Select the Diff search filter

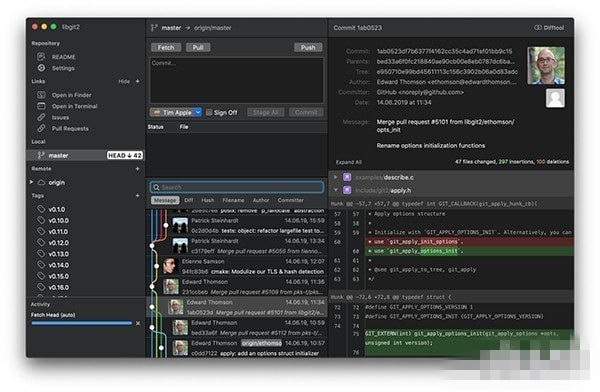tap(189, 200)
